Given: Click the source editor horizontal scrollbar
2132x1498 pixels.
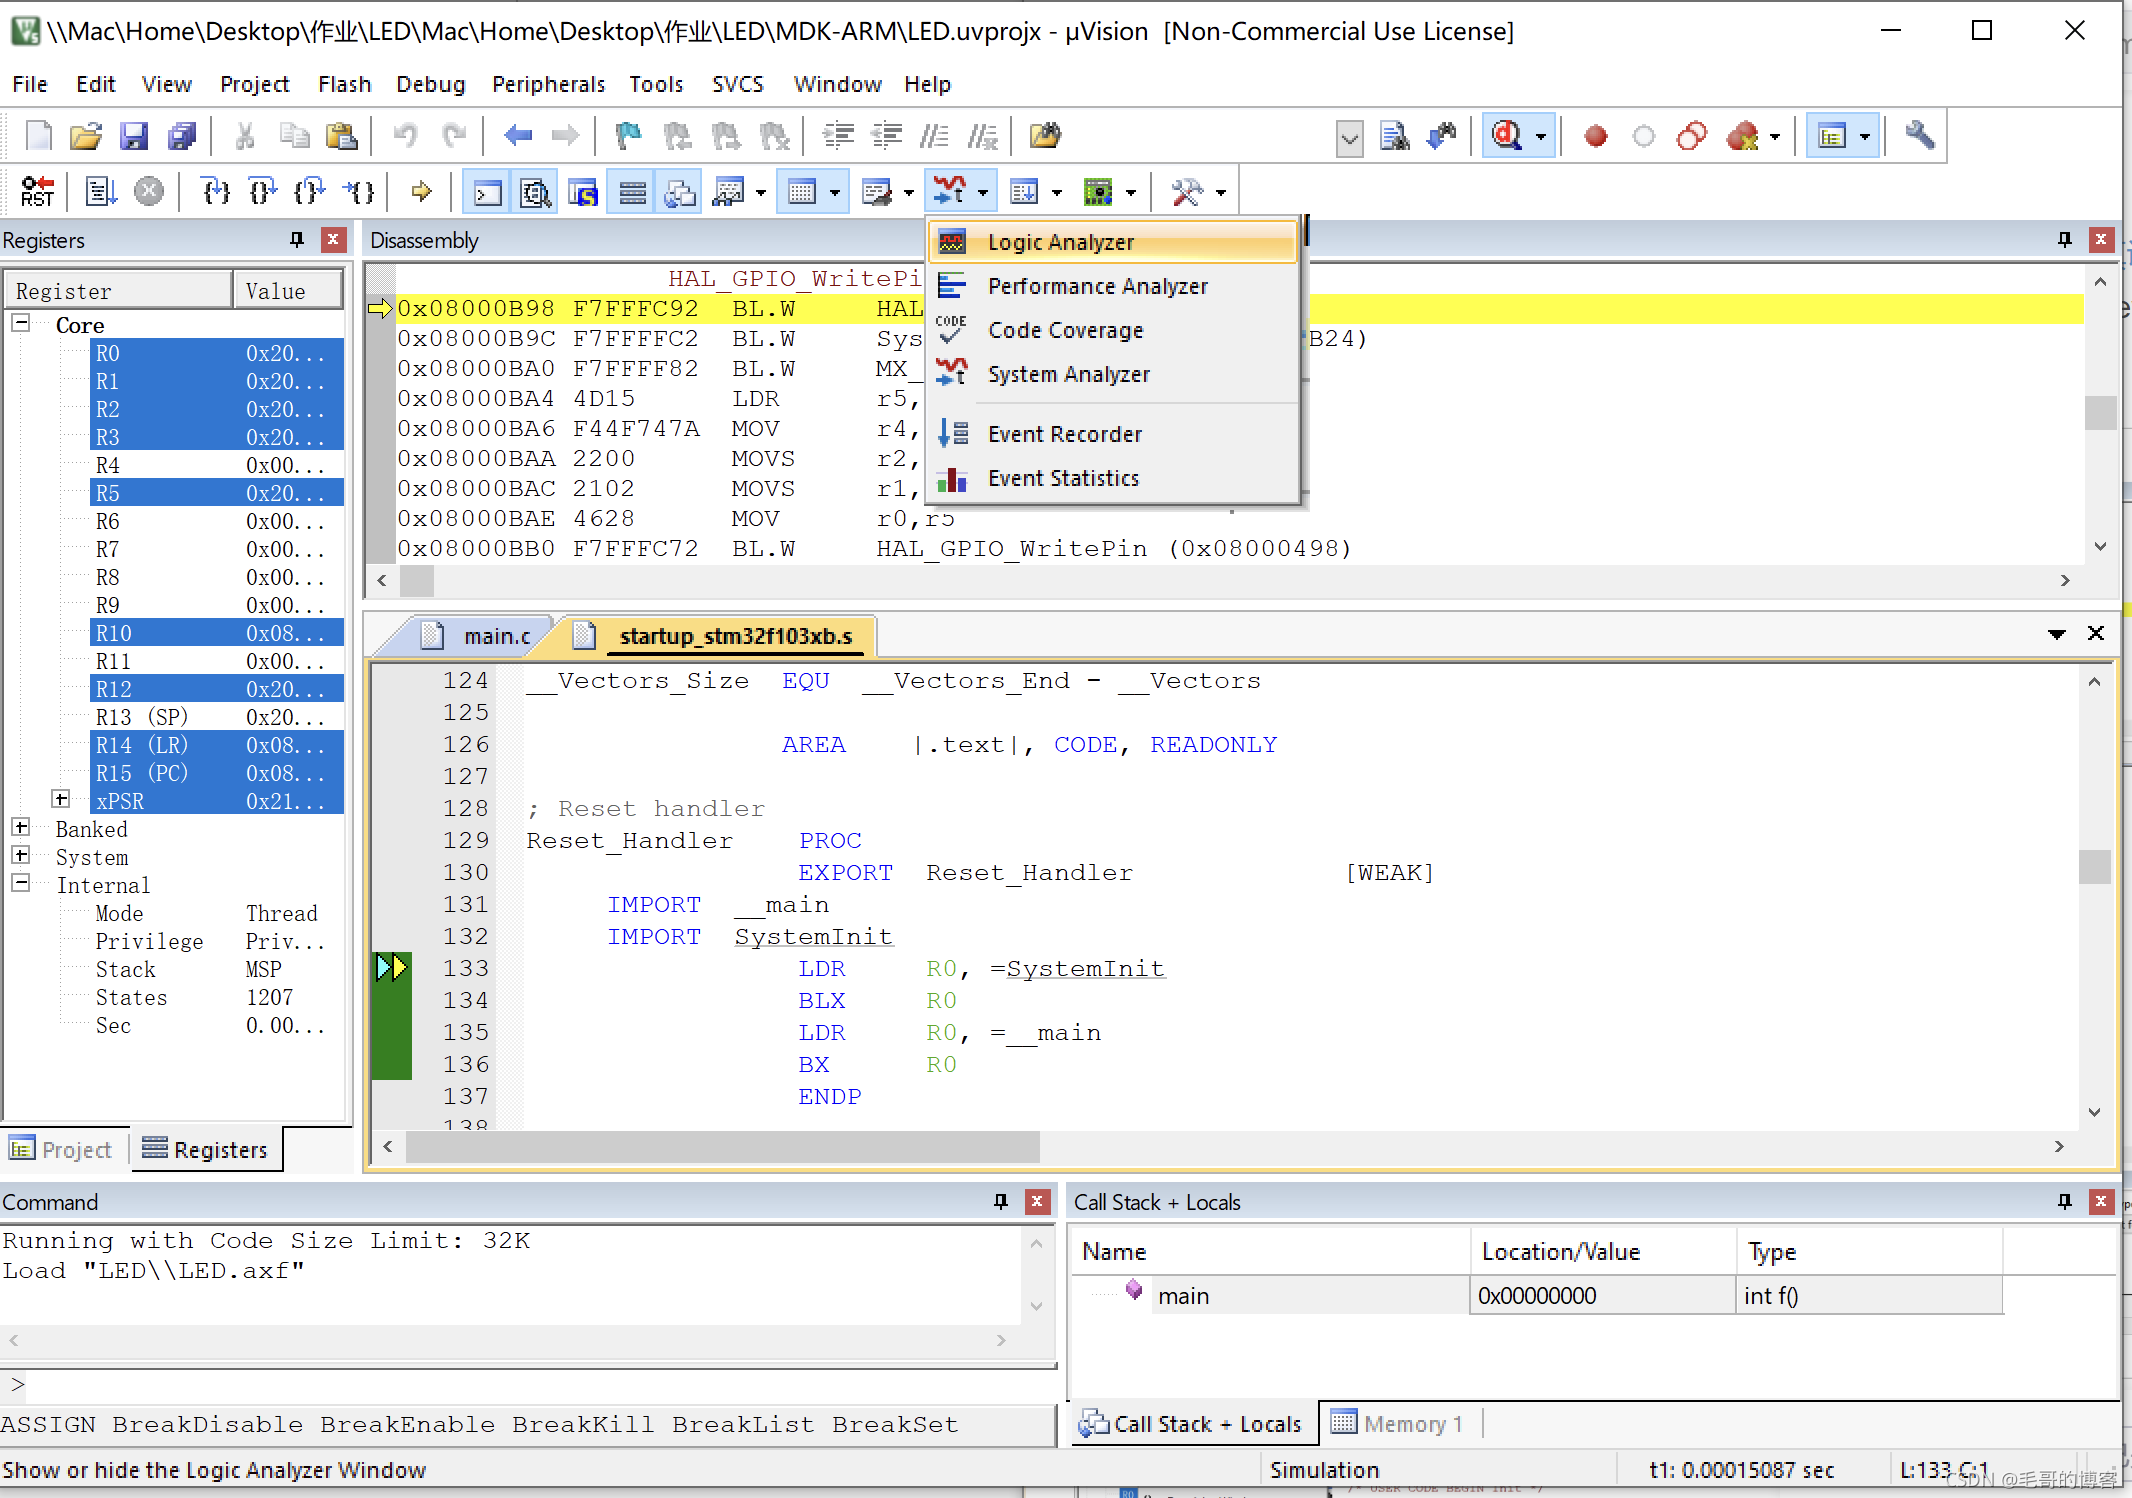Looking at the screenshot, I should (x=722, y=1147).
